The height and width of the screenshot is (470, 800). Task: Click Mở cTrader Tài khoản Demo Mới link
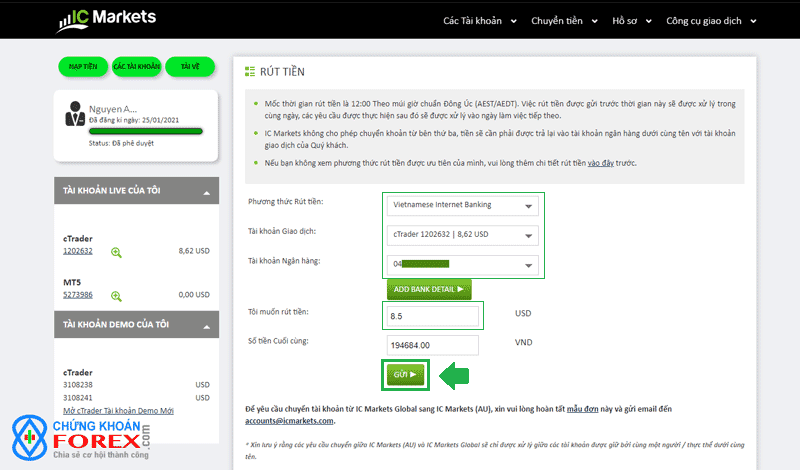click(x=118, y=411)
